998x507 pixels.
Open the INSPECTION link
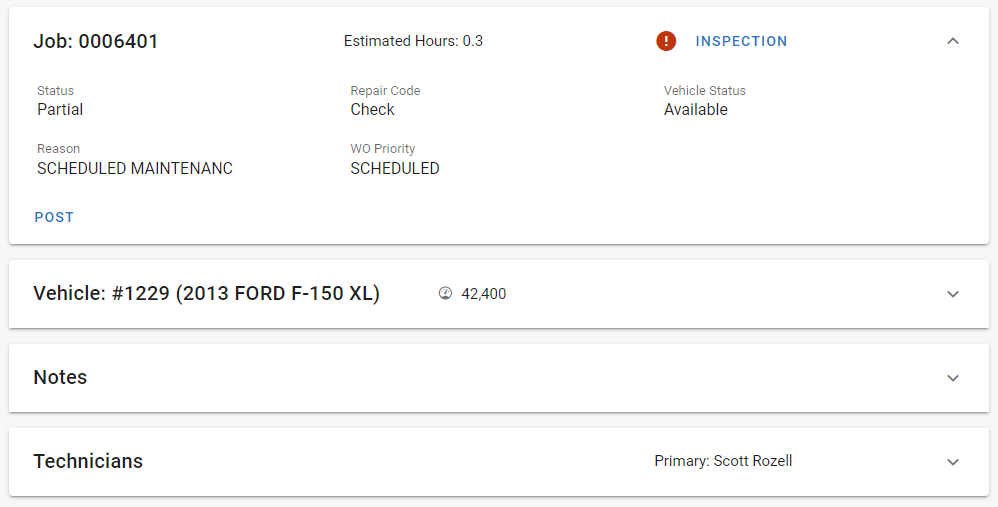pos(741,41)
